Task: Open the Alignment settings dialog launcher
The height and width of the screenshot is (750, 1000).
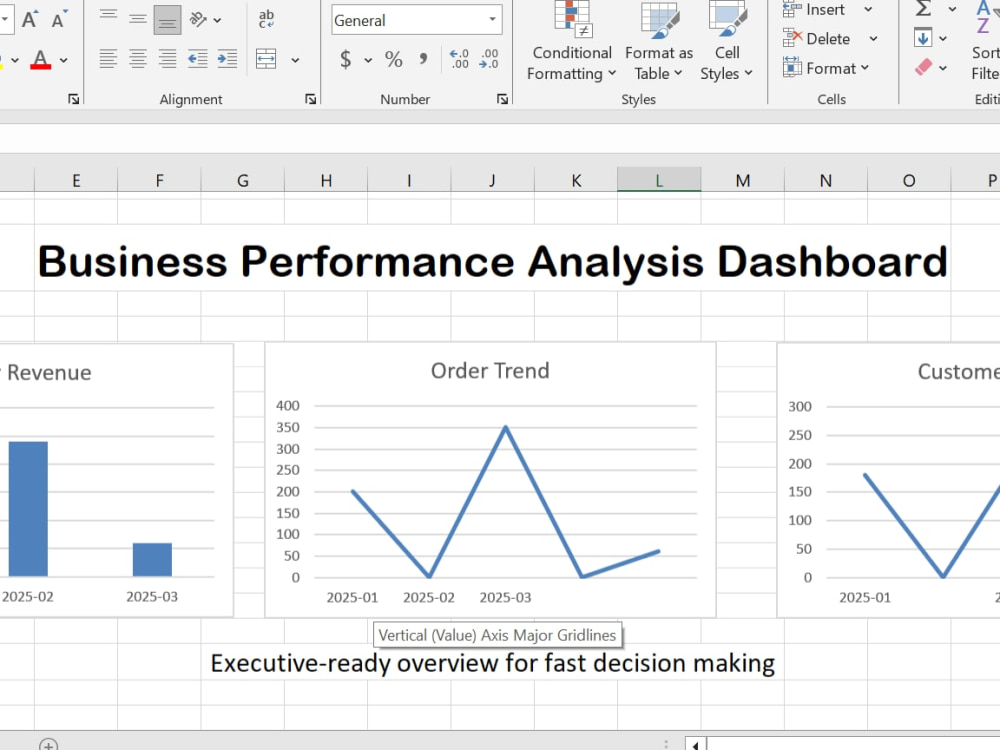Action: 311,99
